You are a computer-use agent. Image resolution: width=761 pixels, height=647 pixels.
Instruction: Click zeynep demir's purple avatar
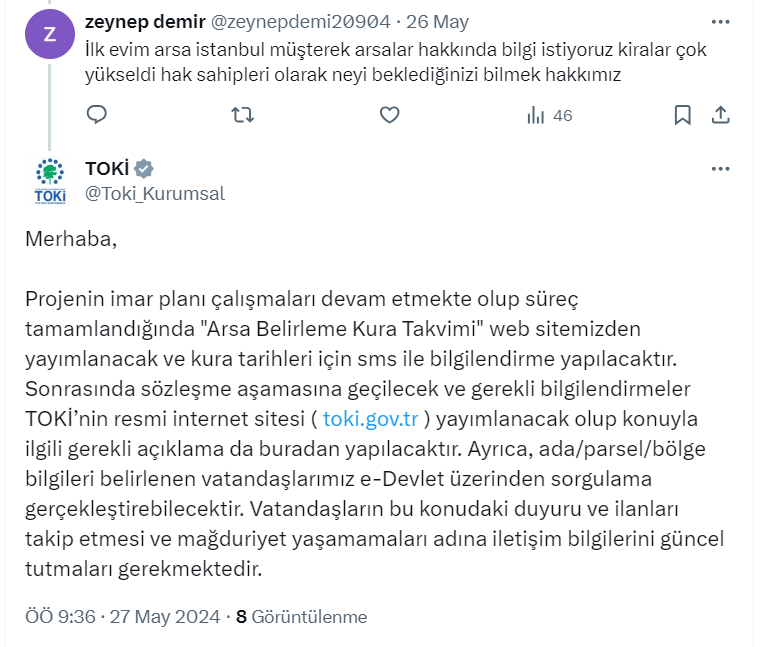[51, 31]
